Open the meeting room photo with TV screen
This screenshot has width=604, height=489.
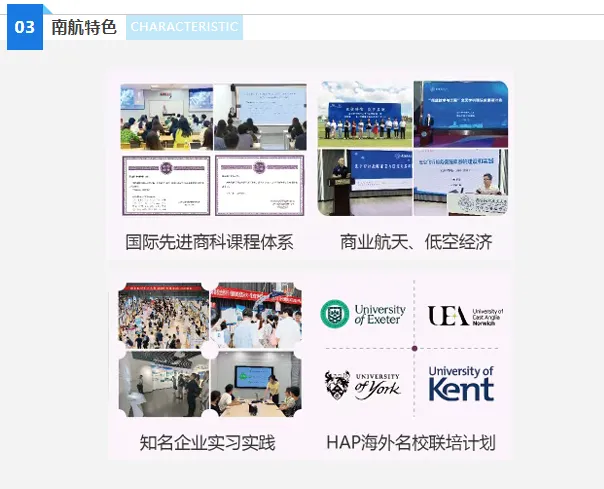(256, 384)
